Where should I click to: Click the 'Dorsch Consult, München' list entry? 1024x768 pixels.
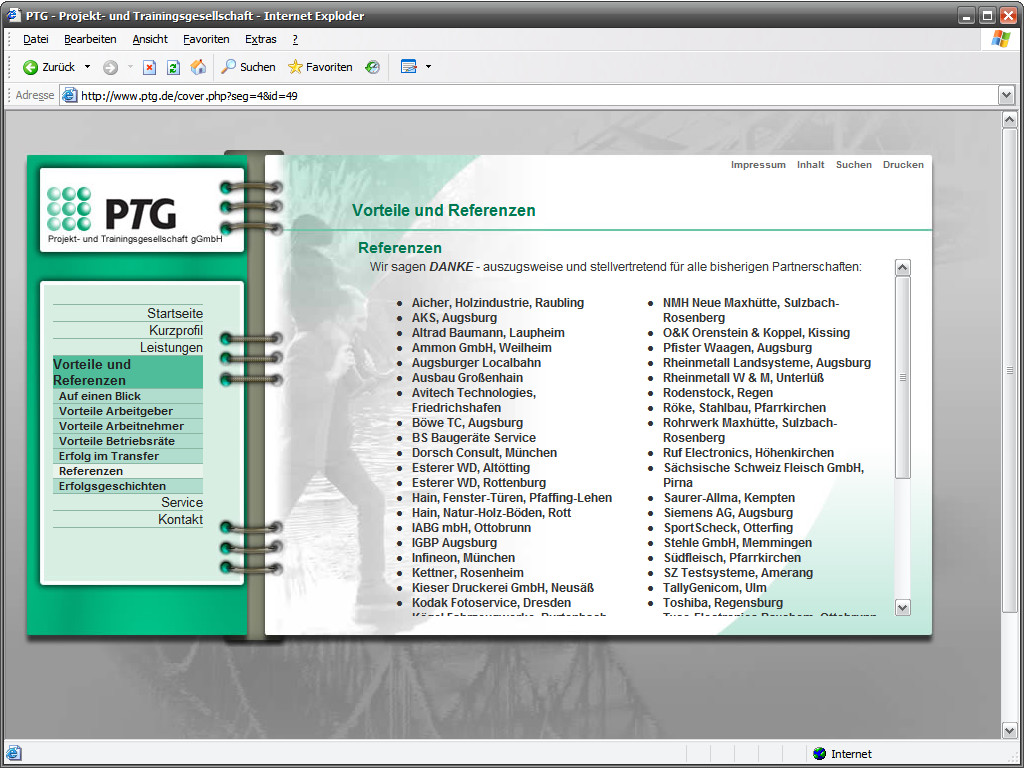(484, 453)
